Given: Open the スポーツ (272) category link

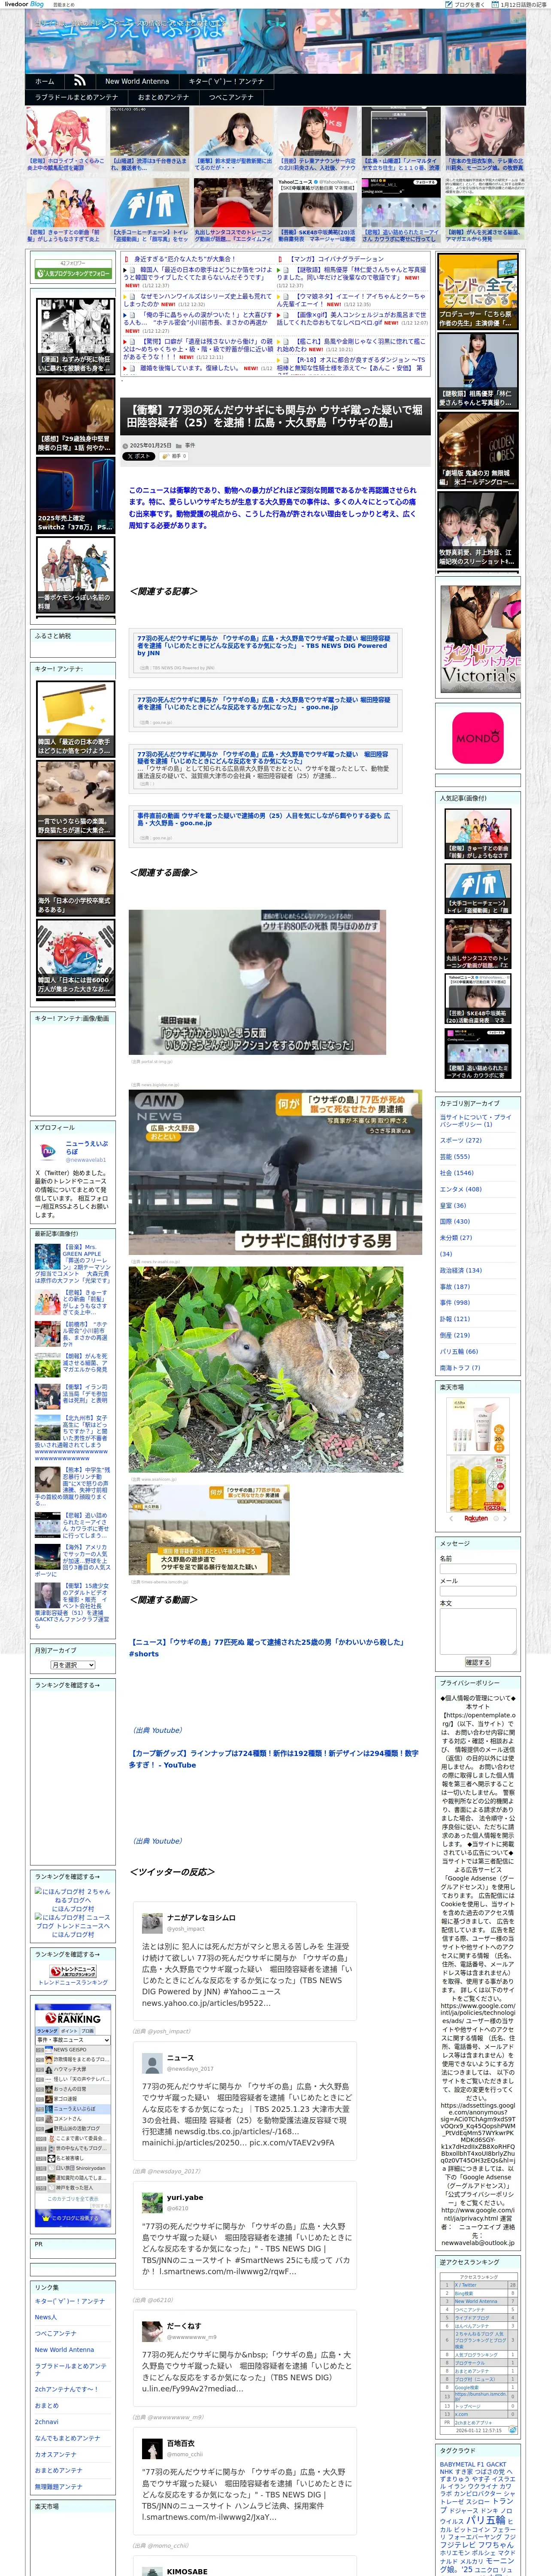Looking at the screenshot, I should point(460,1139).
